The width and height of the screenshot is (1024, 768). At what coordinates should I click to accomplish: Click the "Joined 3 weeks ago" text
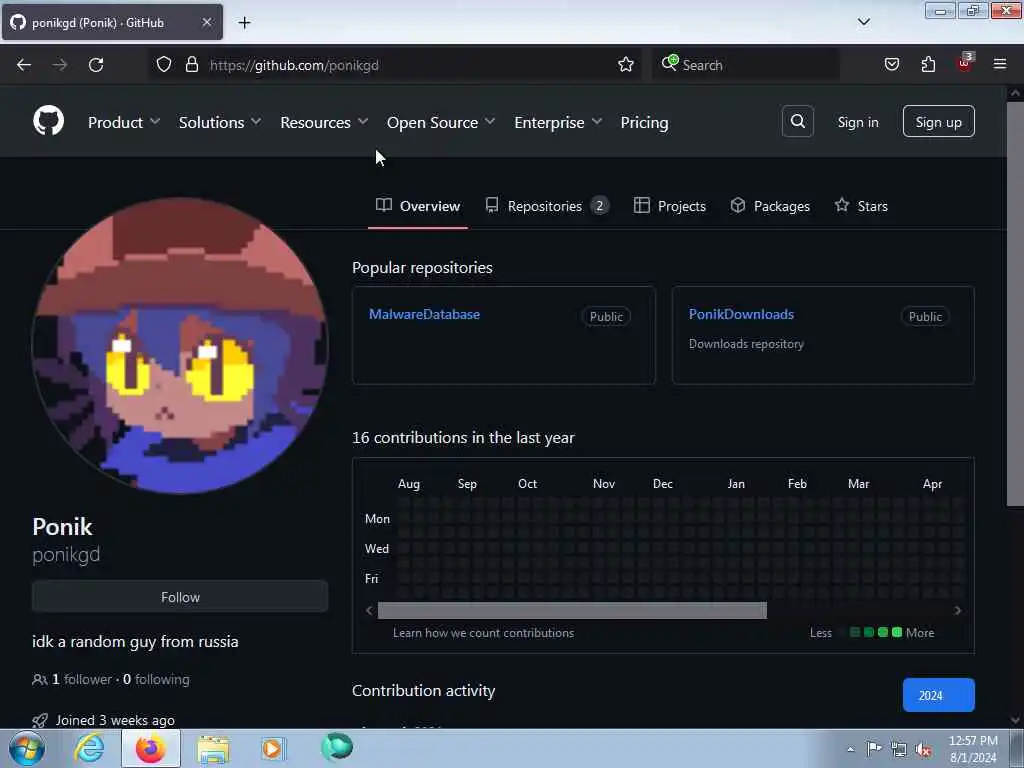point(115,720)
